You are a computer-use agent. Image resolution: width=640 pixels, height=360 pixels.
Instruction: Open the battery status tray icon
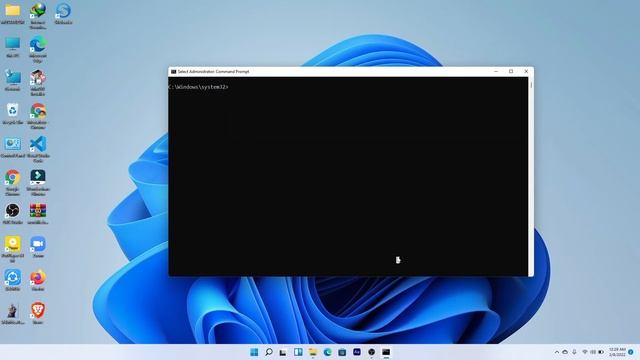(601, 352)
